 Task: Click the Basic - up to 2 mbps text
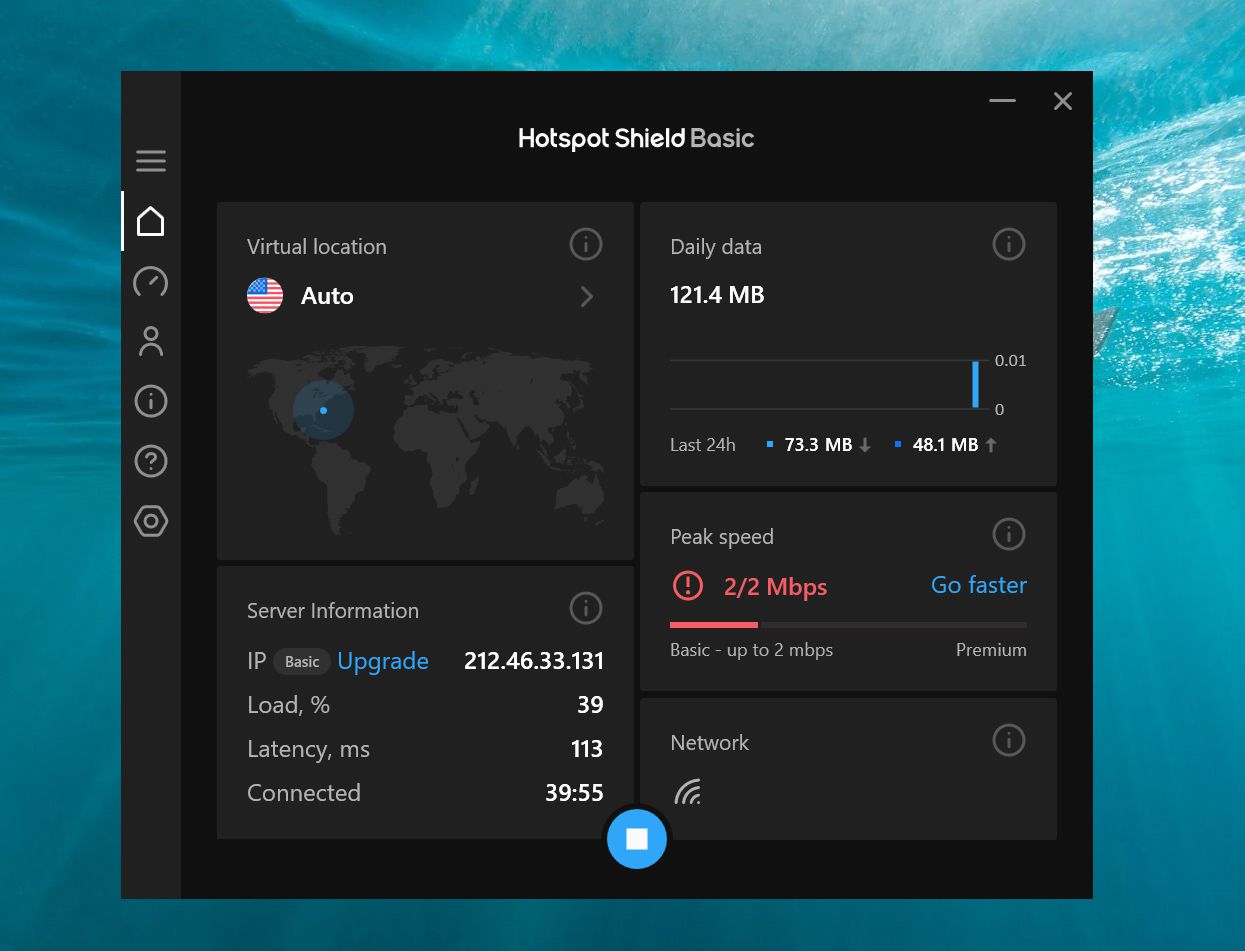(751, 650)
